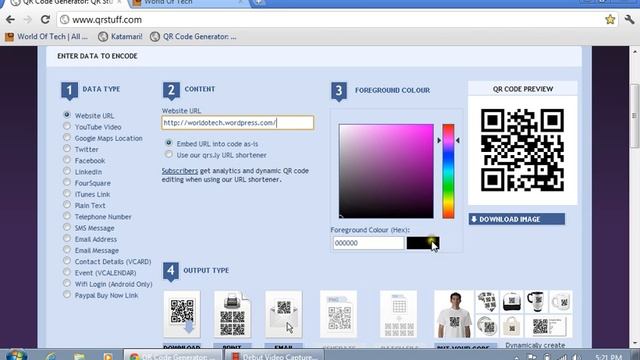Pick a shade in the colour gradient square
The image size is (640, 360).
386,171
